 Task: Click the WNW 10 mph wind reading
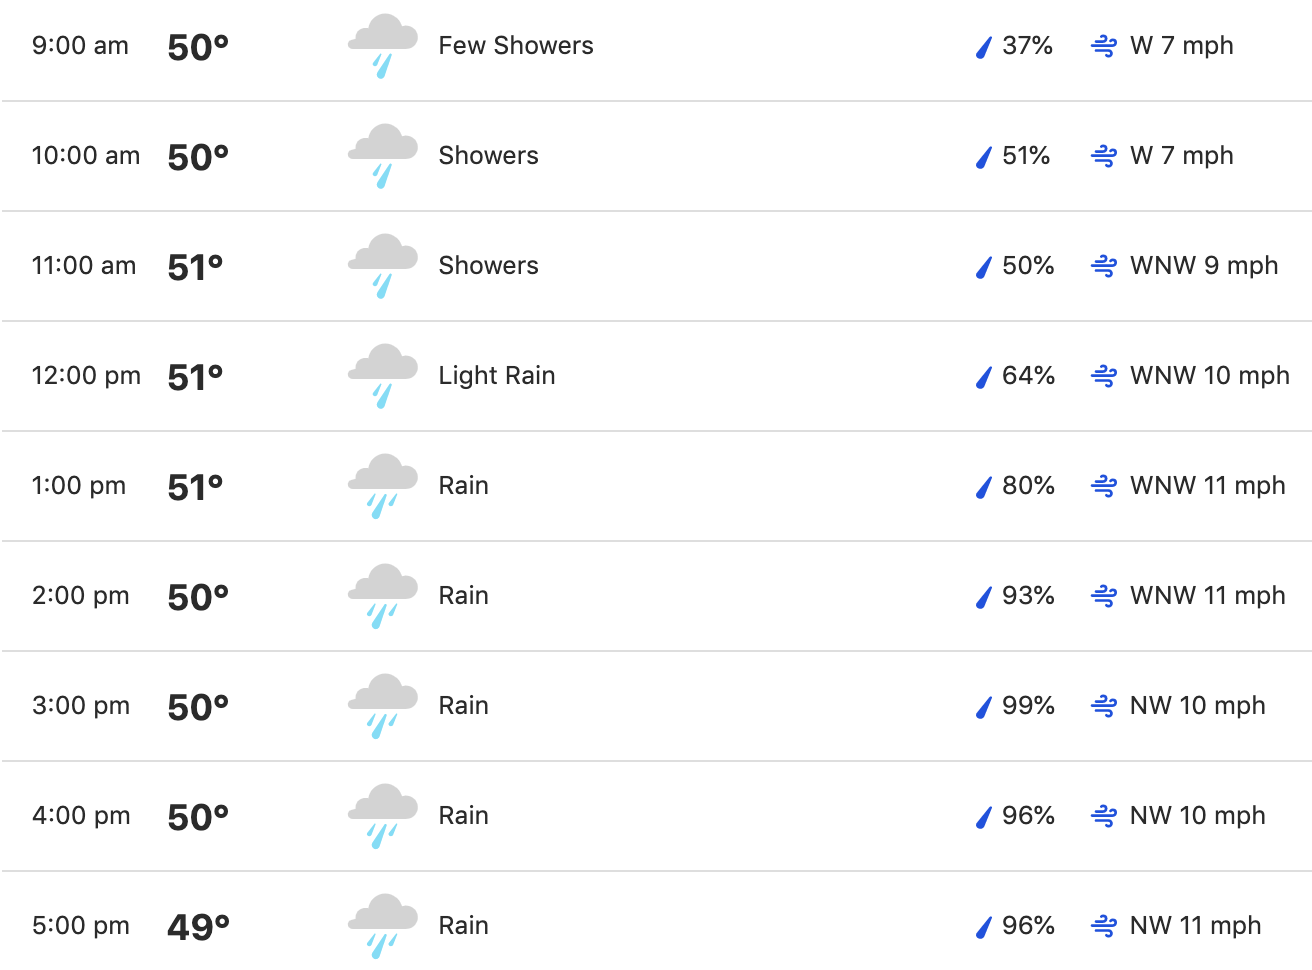[x=1210, y=376]
